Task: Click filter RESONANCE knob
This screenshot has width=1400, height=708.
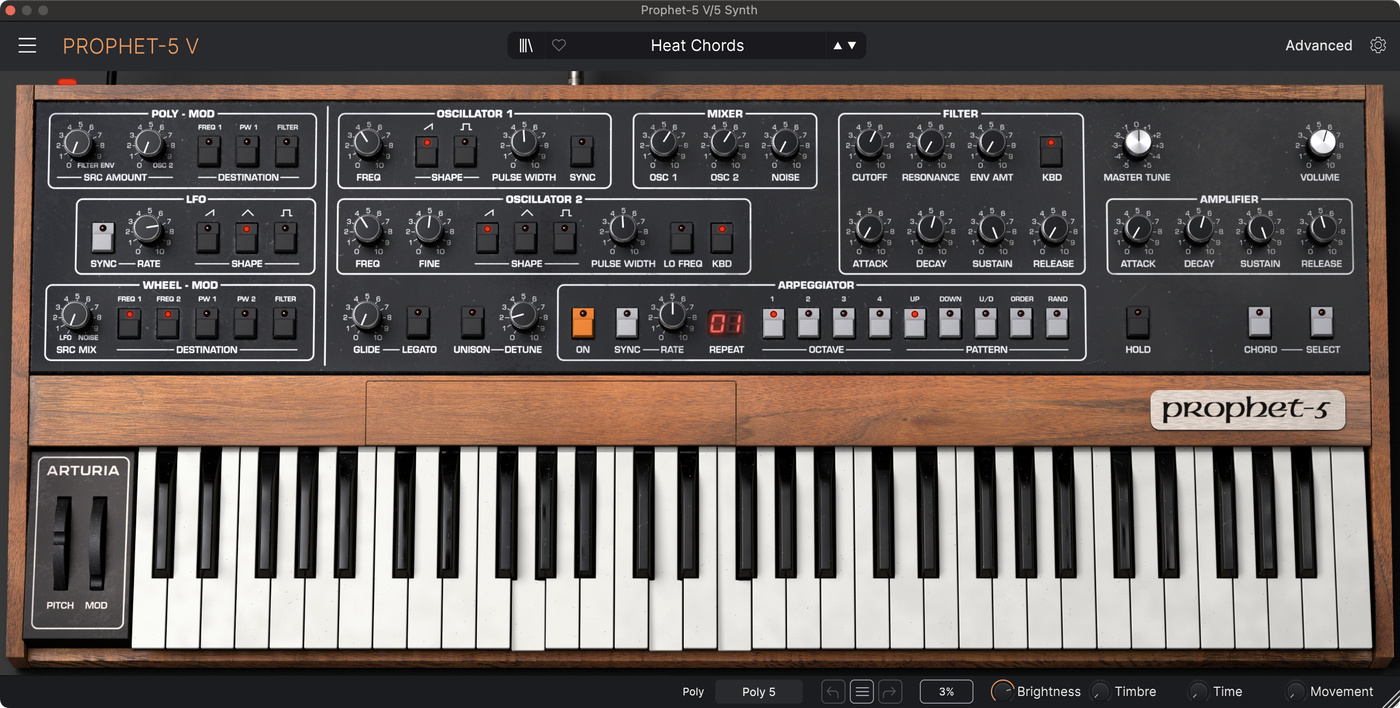Action: [930, 144]
